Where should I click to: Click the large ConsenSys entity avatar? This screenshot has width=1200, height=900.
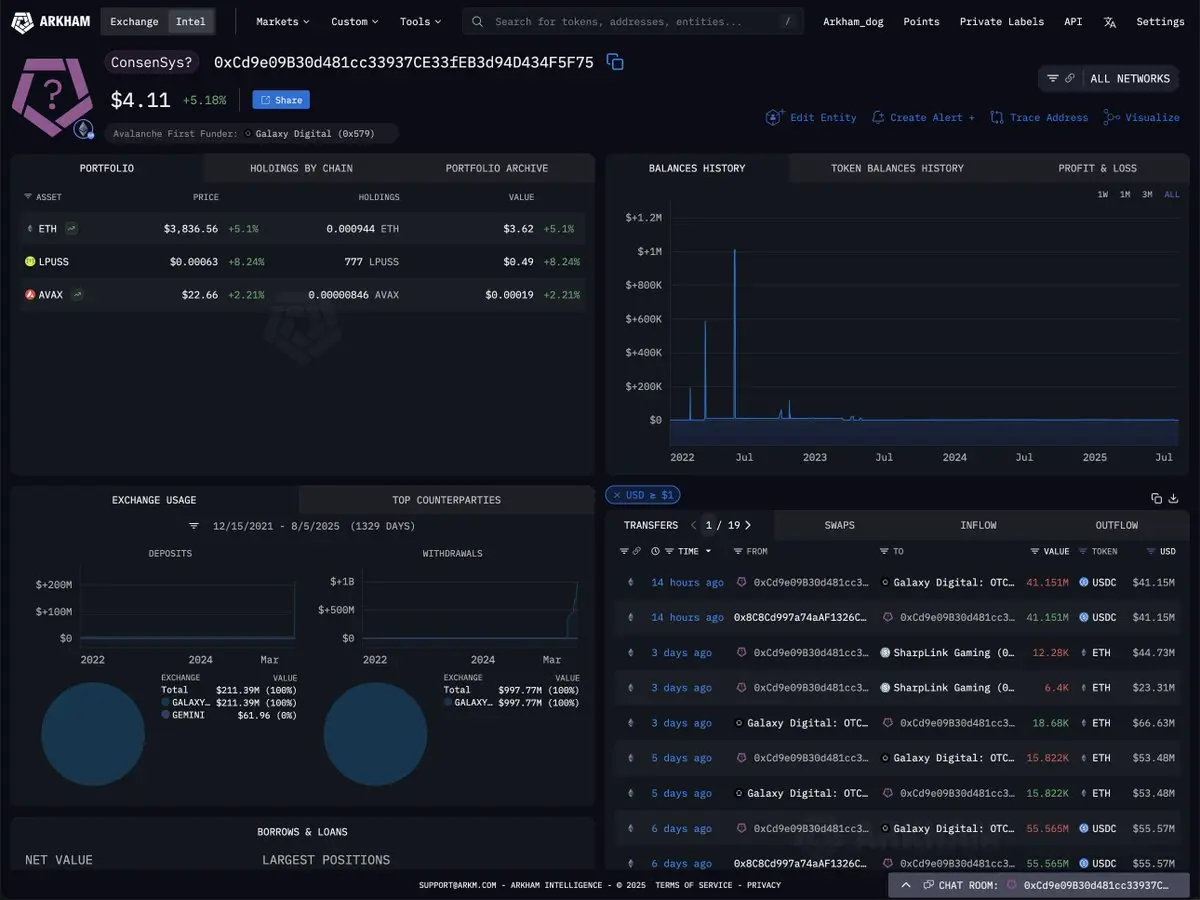[53, 97]
